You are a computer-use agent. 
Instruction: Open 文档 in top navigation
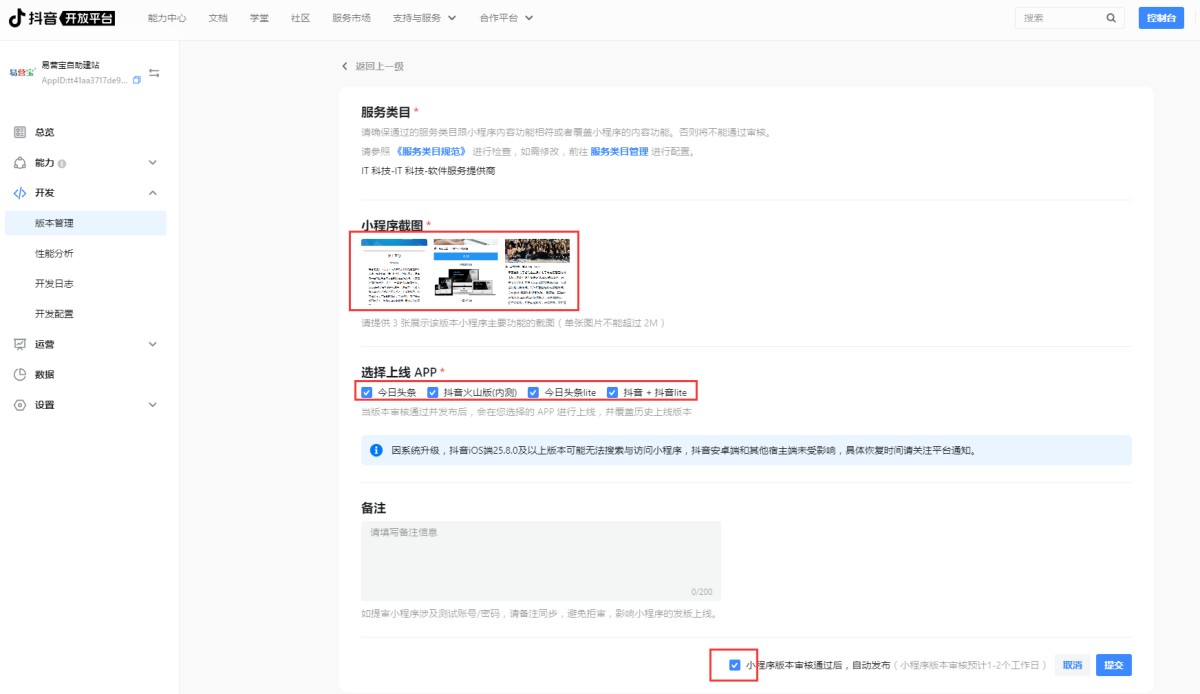click(218, 18)
